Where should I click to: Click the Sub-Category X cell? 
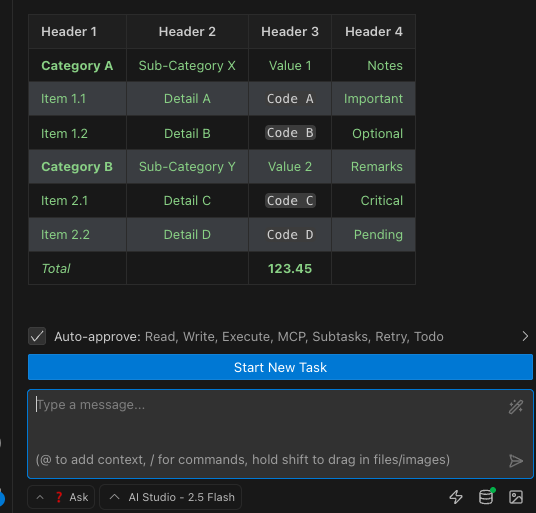[x=187, y=66]
